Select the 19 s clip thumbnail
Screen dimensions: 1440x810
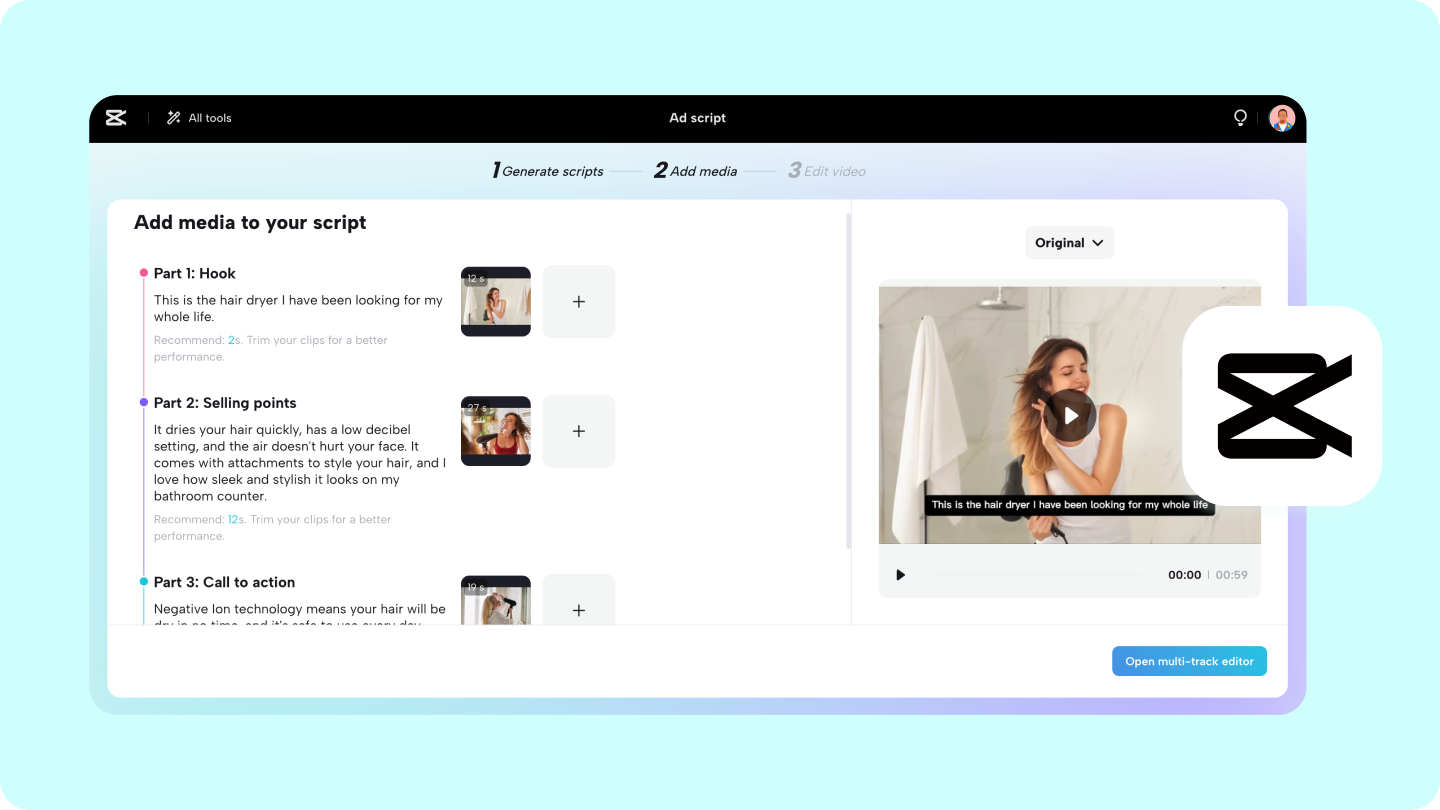pyautogui.click(x=496, y=600)
